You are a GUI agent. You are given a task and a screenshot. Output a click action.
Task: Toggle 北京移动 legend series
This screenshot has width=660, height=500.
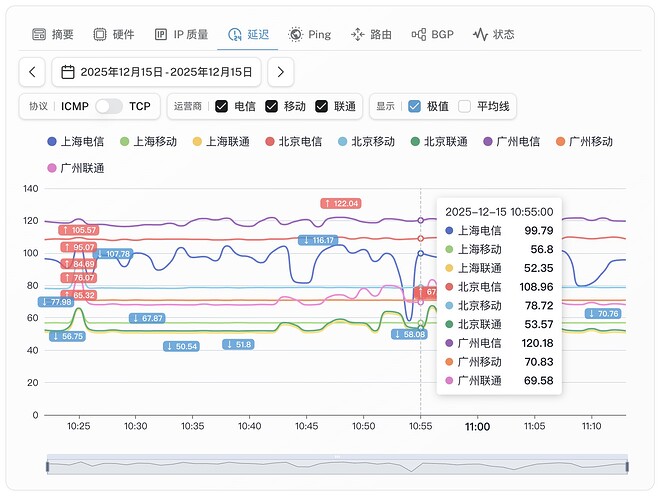click(x=367, y=141)
